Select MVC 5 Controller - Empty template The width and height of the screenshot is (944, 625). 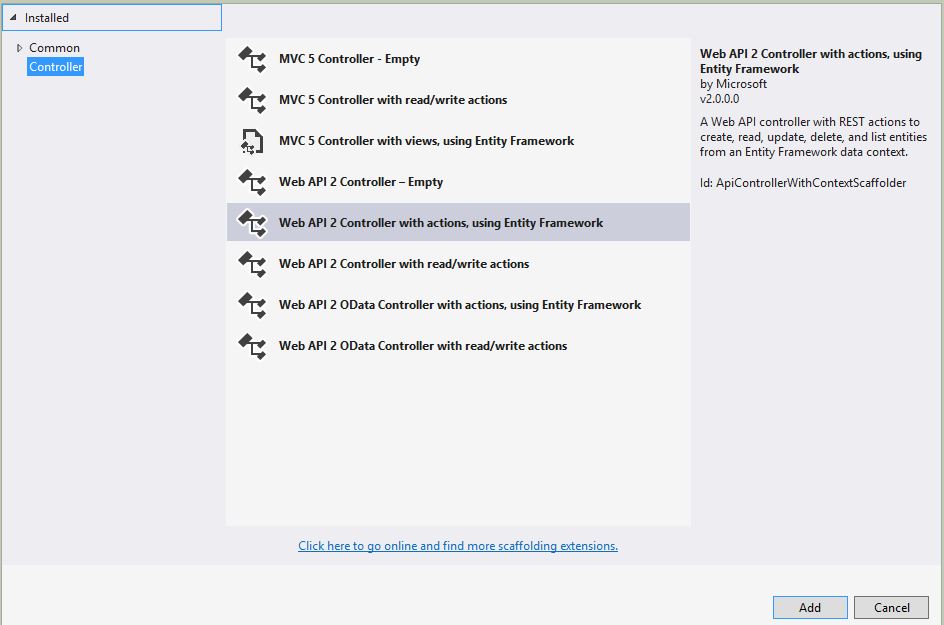point(458,59)
